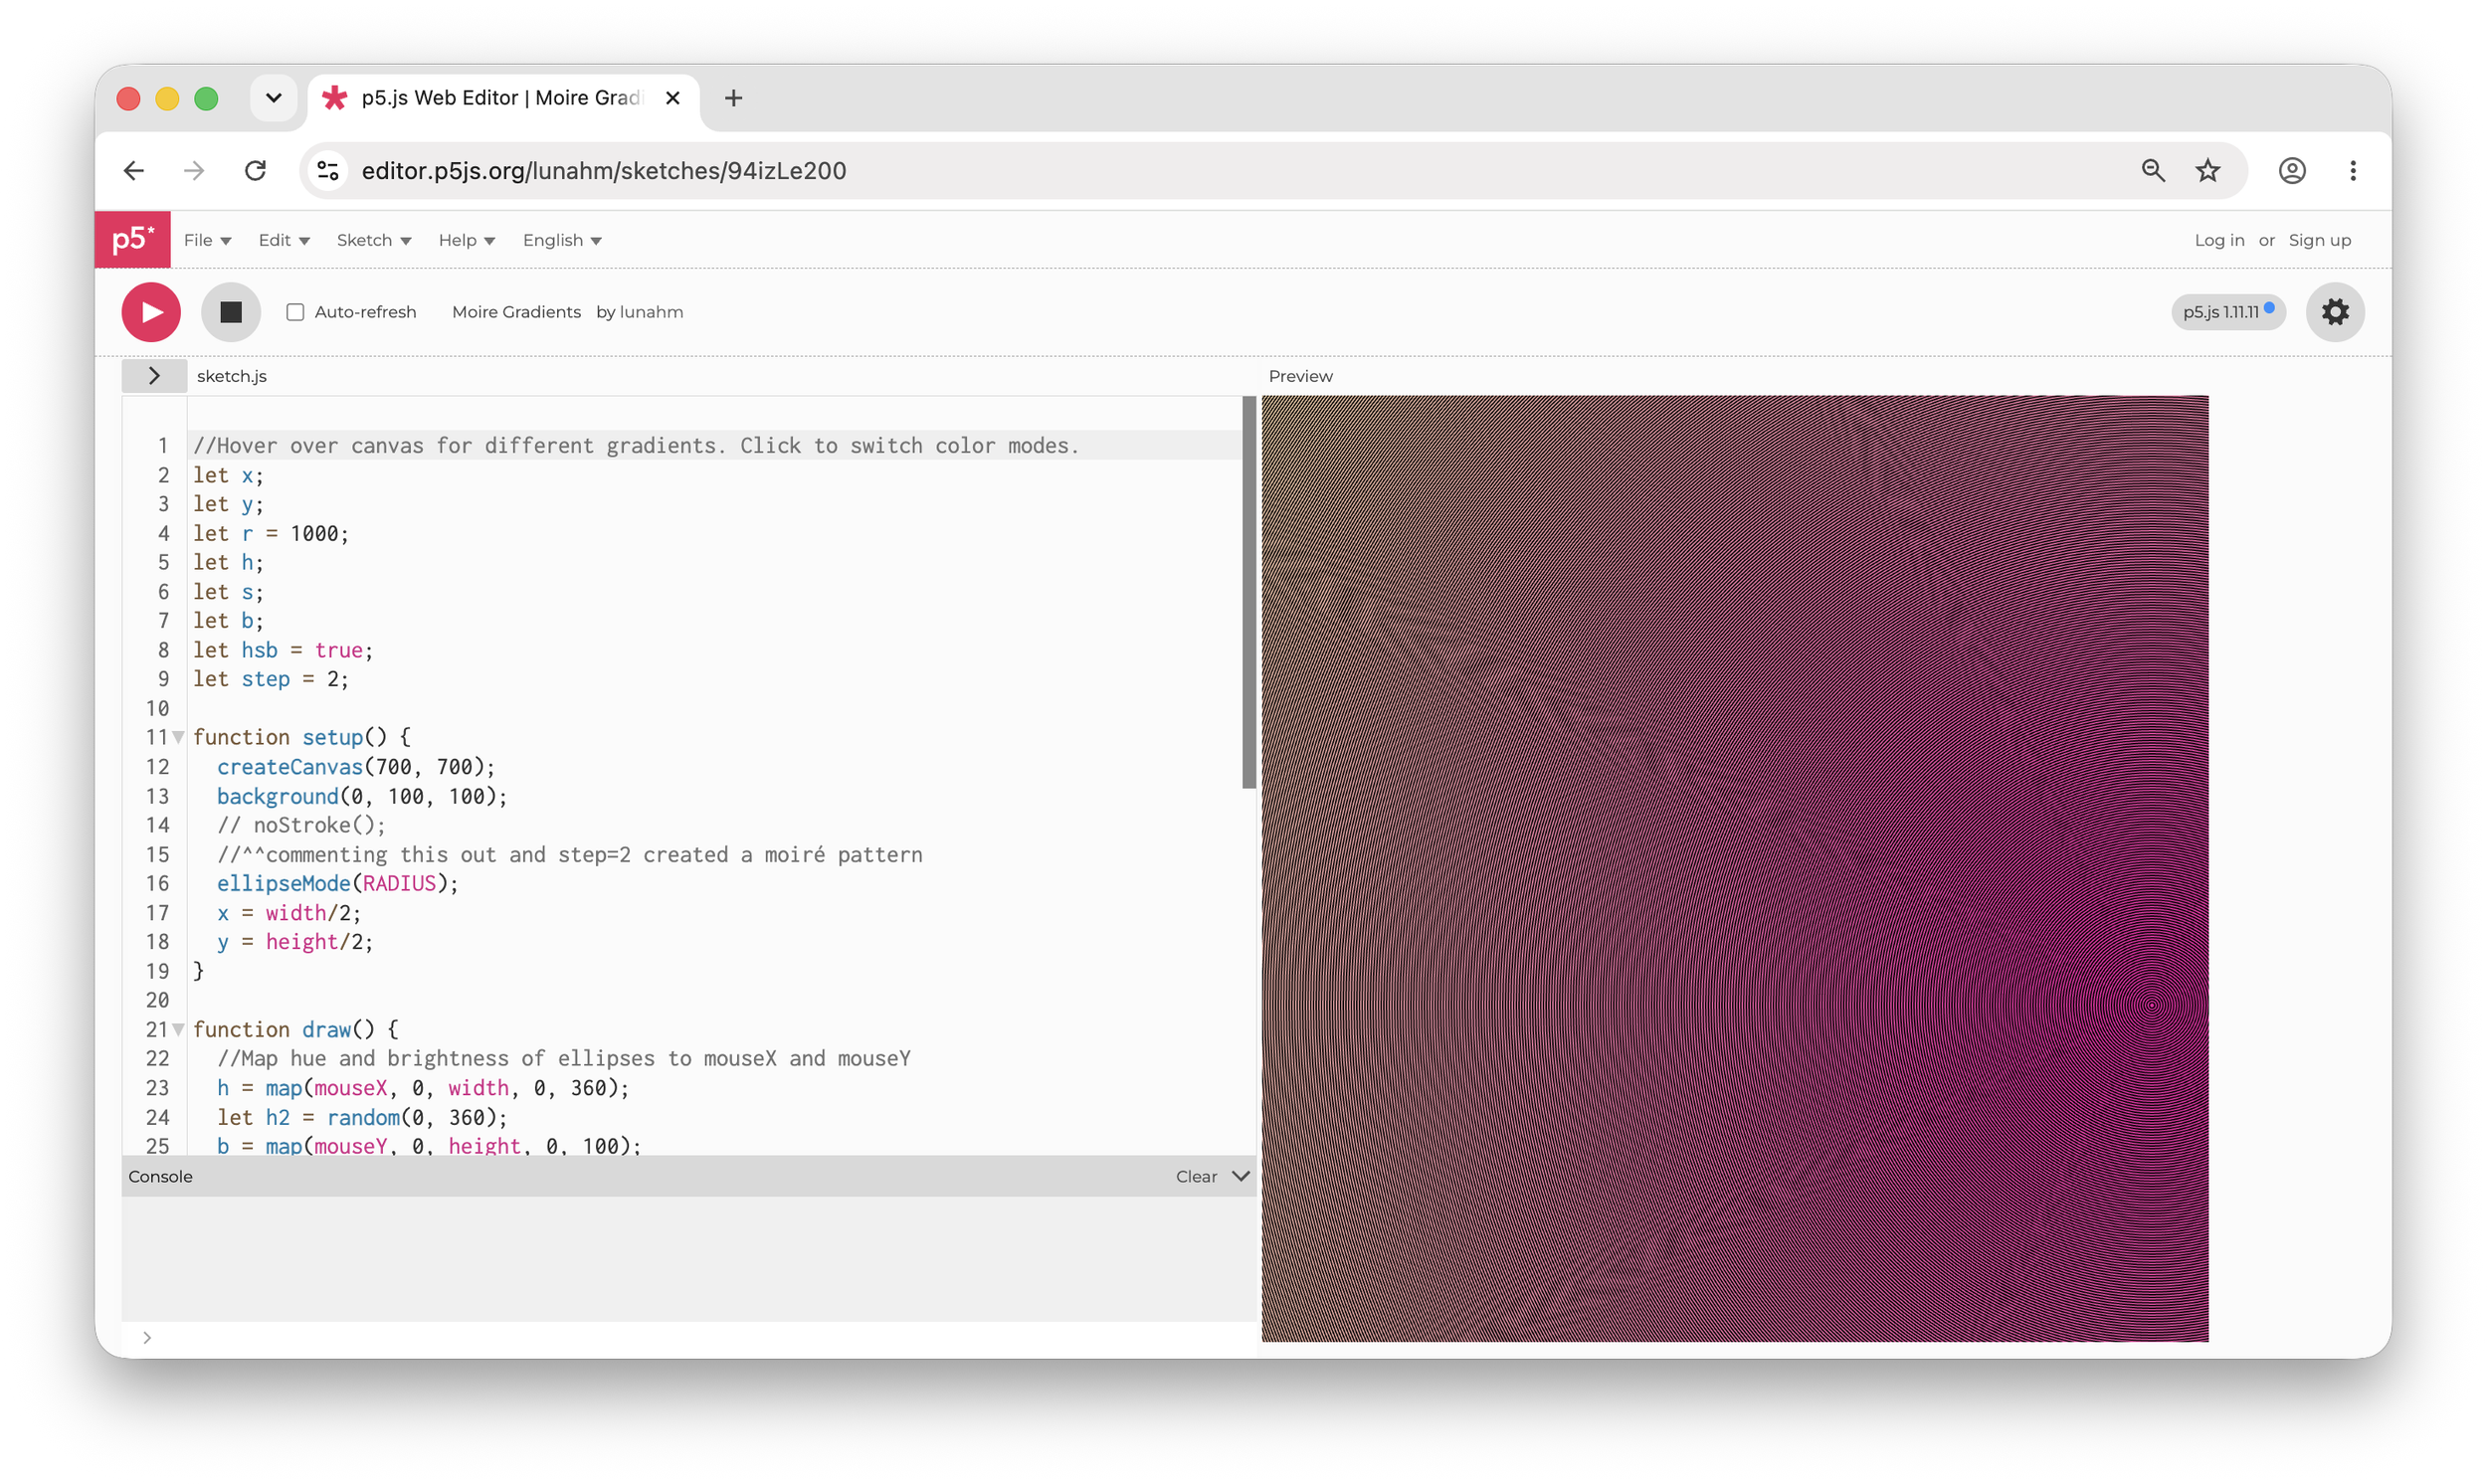
Task: Enable the Auto-refresh checkbox
Action: pyautogui.click(x=295, y=312)
